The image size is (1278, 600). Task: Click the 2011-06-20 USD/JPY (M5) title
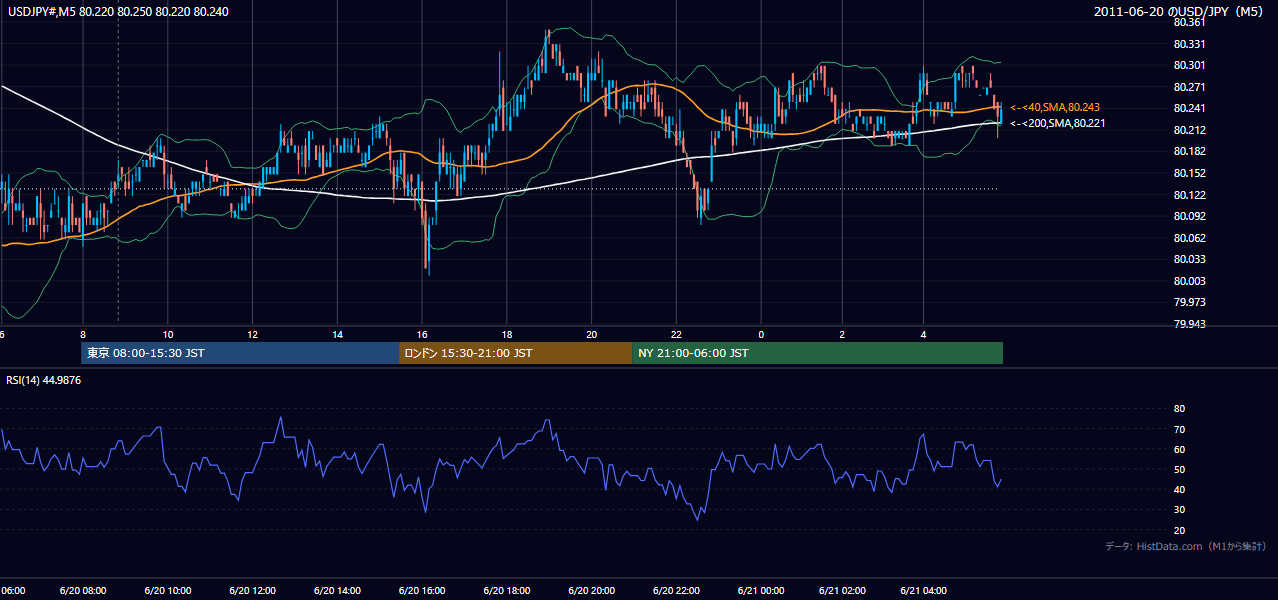[1180, 11]
